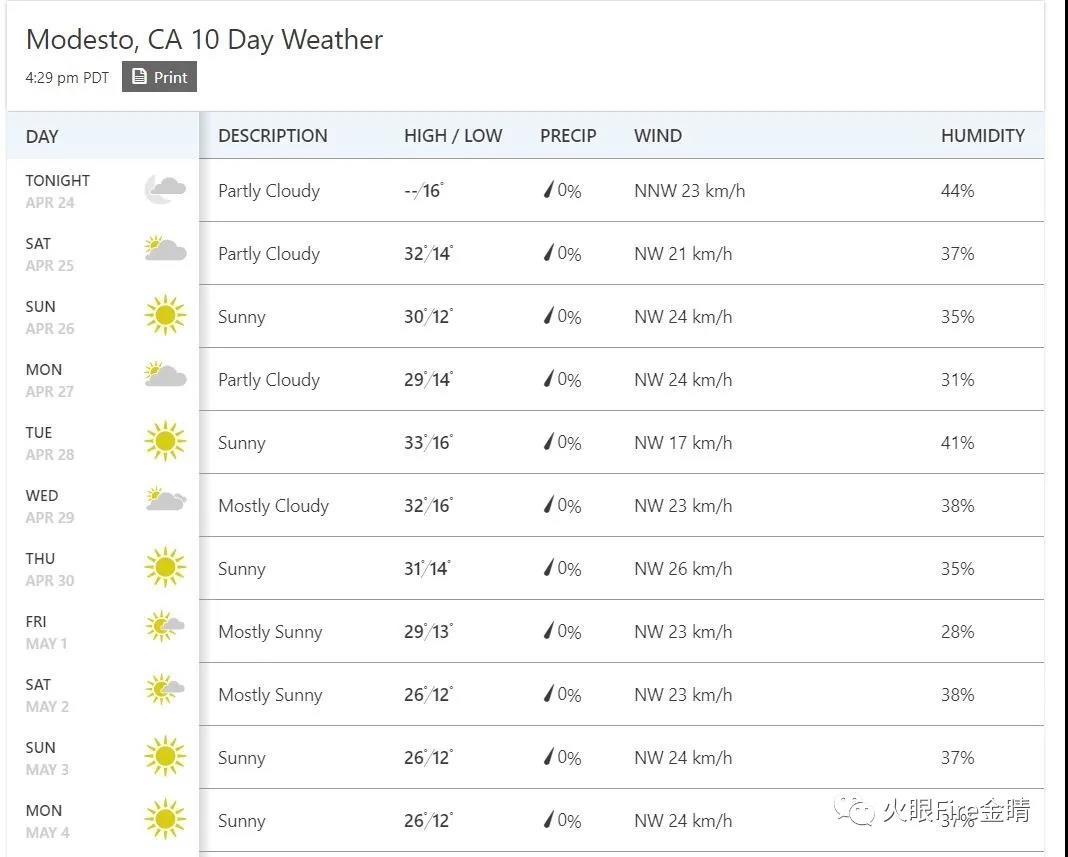Select the HUMIDITY column header
This screenshot has height=857, width=1068.
(x=983, y=136)
